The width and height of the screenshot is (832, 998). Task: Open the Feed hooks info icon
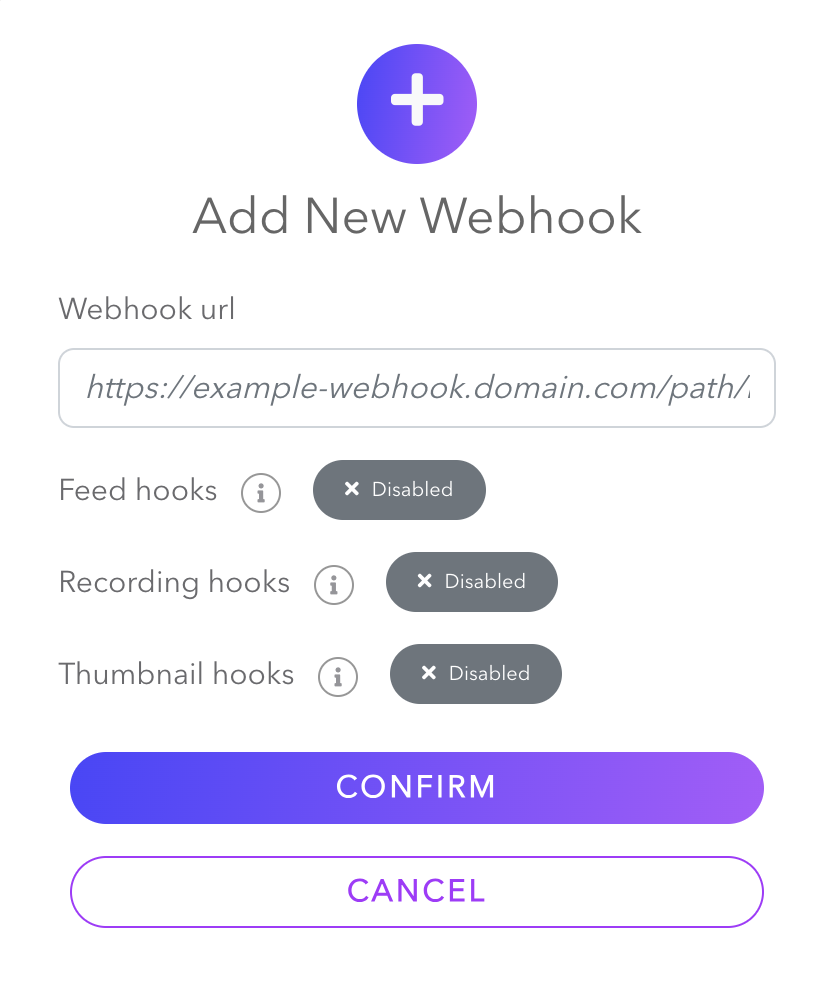(261, 493)
